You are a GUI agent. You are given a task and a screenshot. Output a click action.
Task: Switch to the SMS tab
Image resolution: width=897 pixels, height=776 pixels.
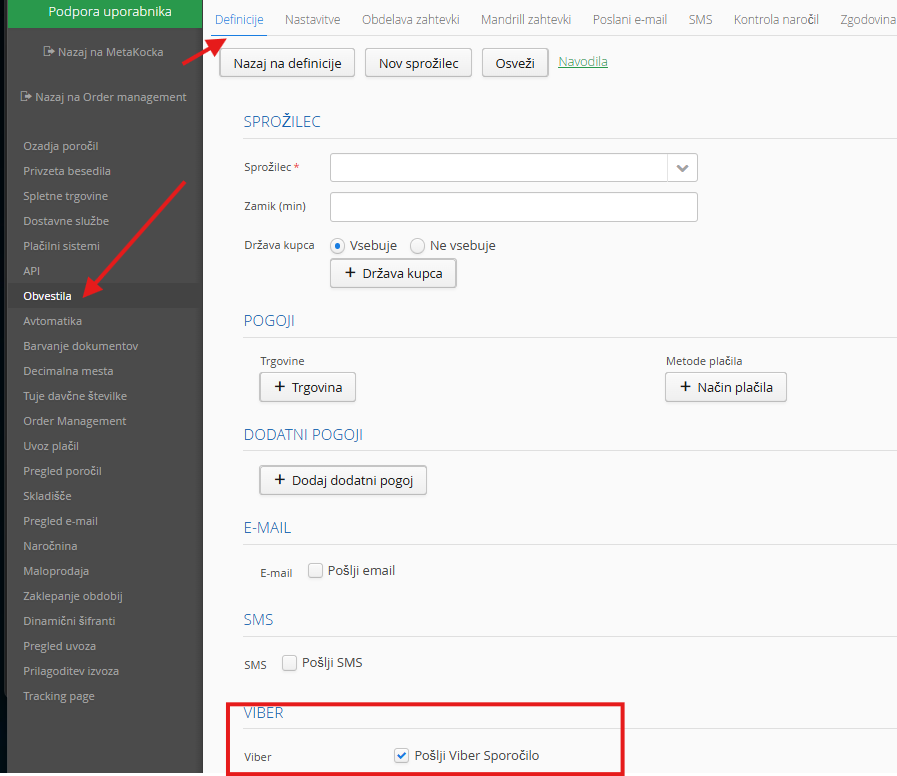(700, 19)
